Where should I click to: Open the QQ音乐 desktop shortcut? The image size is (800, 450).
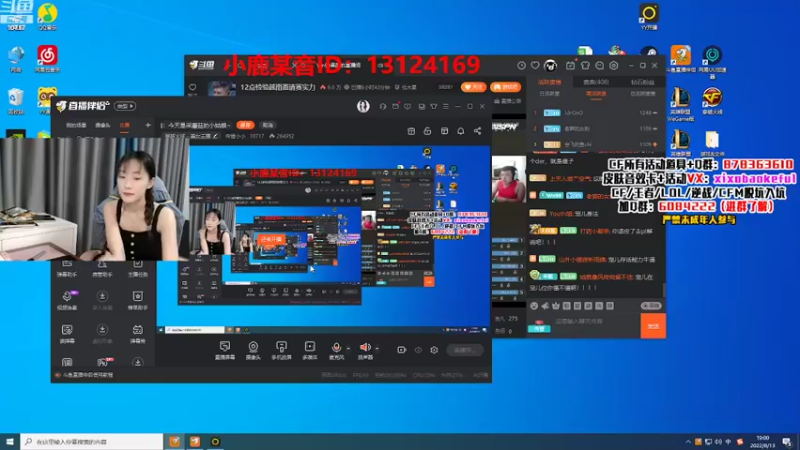click(47, 16)
